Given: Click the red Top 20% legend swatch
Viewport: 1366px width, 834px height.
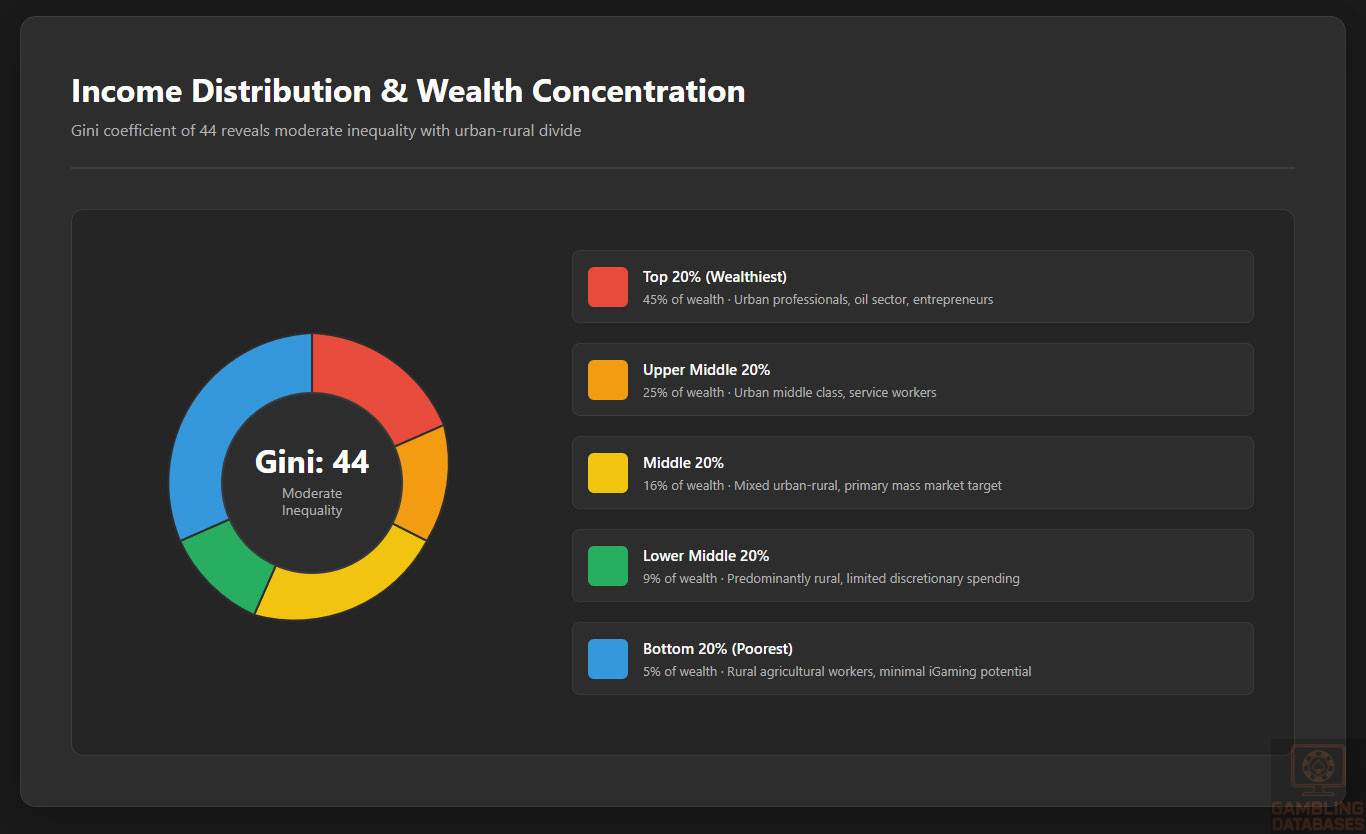Looking at the screenshot, I should coord(608,287).
